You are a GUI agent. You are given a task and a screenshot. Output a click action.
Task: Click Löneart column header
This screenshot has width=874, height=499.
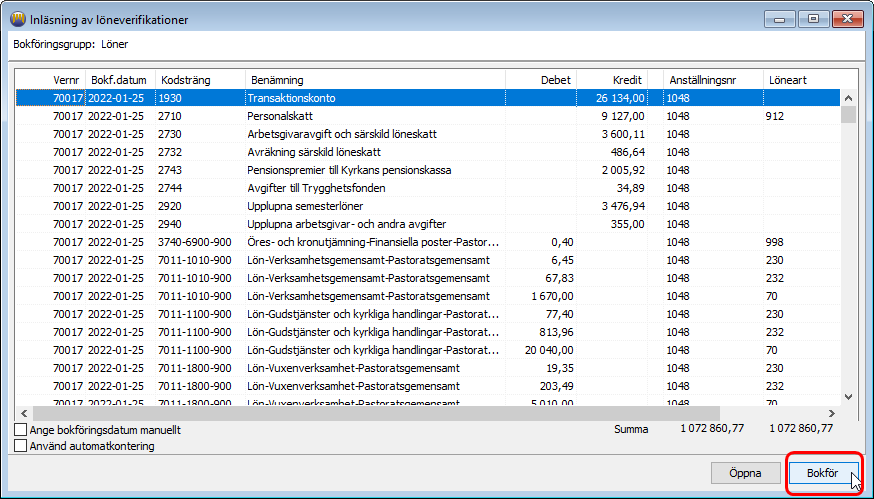[802, 80]
